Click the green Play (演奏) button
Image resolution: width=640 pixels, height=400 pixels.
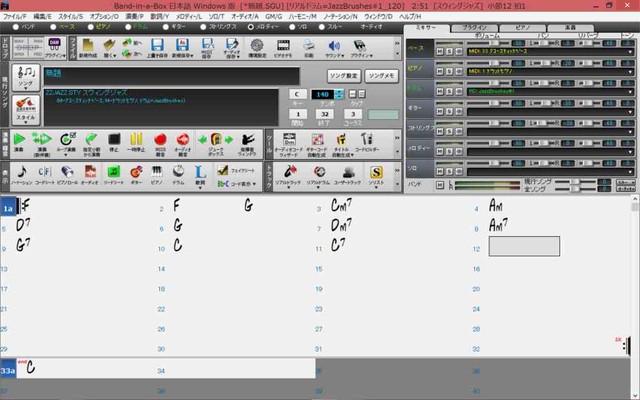point(19,140)
